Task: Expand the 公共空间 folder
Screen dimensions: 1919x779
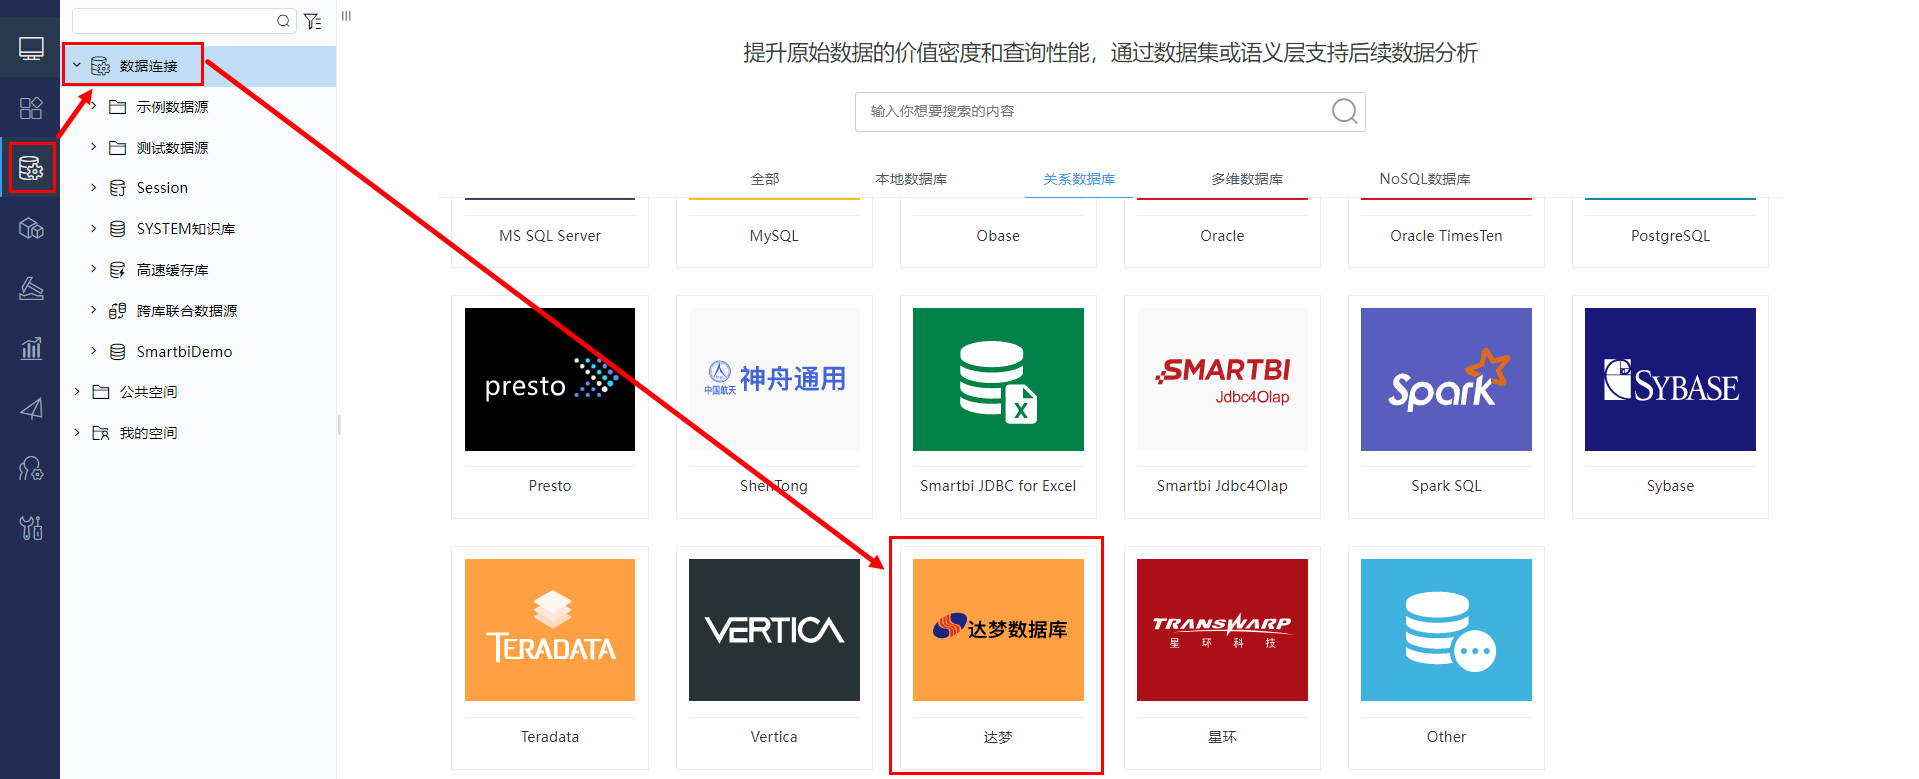Action: tap(77, 391)
